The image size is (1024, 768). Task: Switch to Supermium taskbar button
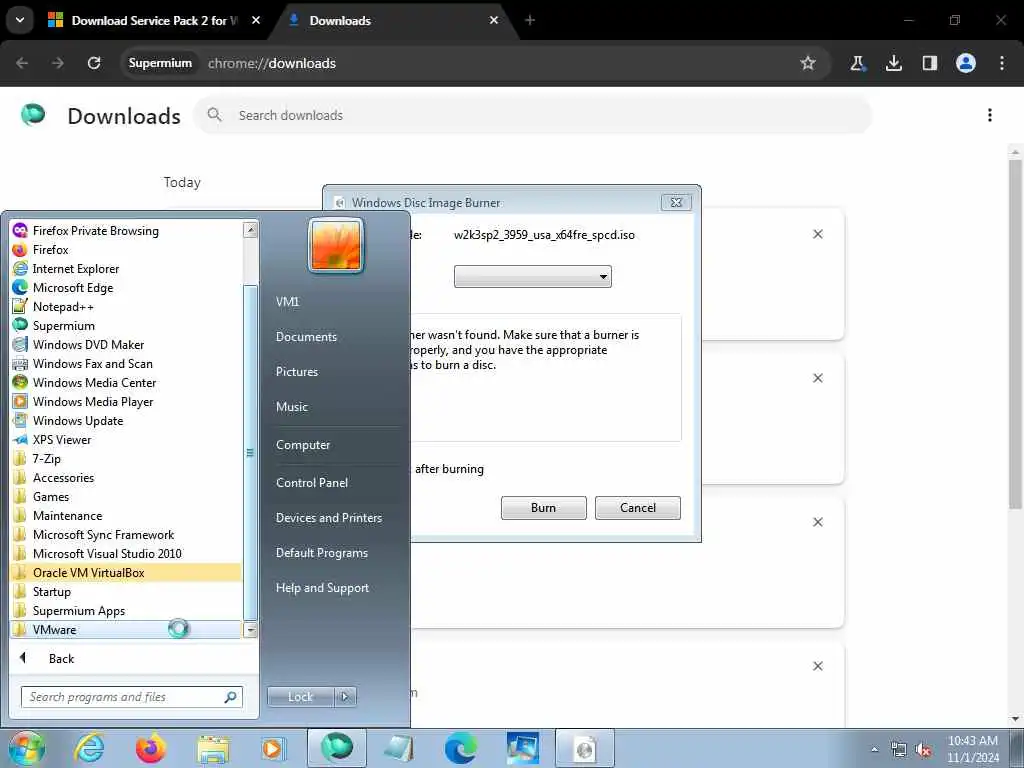coord(337,748)
